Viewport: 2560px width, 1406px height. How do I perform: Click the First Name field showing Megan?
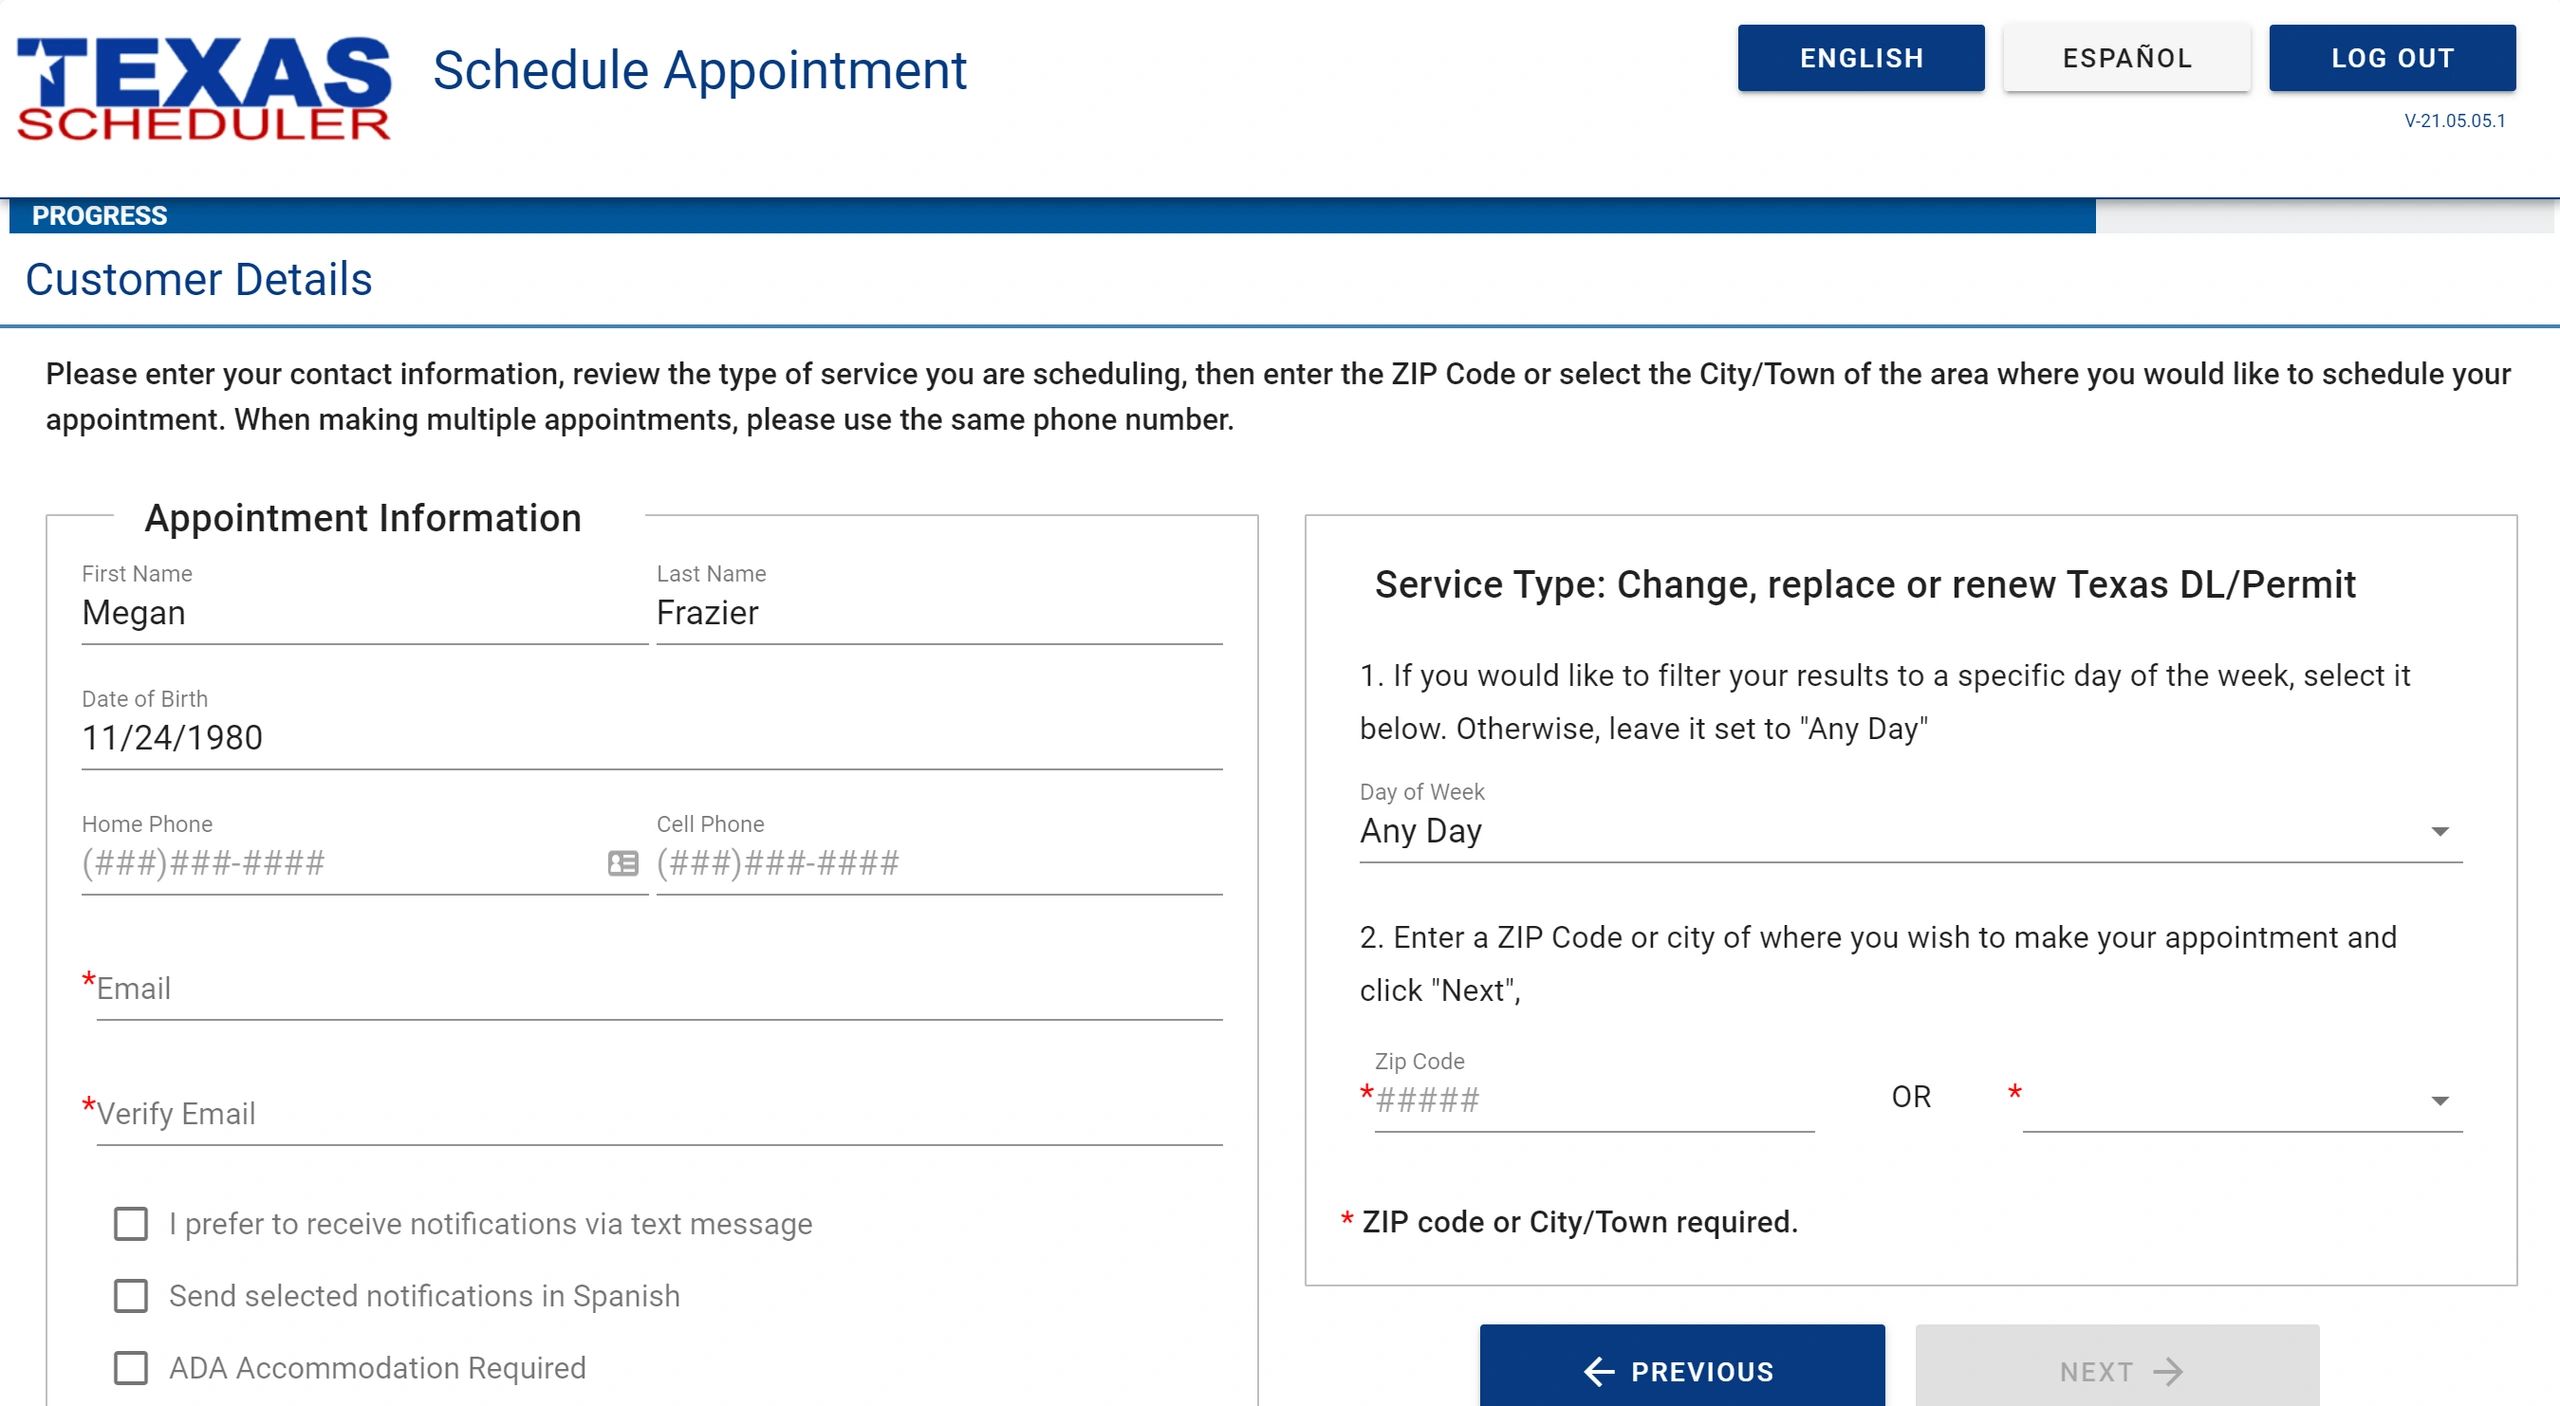click(x=364, y=613)
